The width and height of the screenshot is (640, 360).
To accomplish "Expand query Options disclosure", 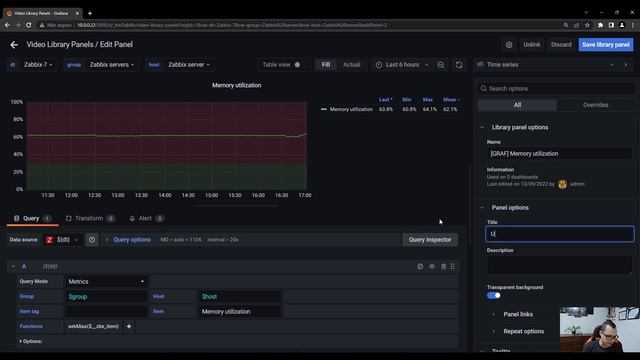I will (31, 341).
